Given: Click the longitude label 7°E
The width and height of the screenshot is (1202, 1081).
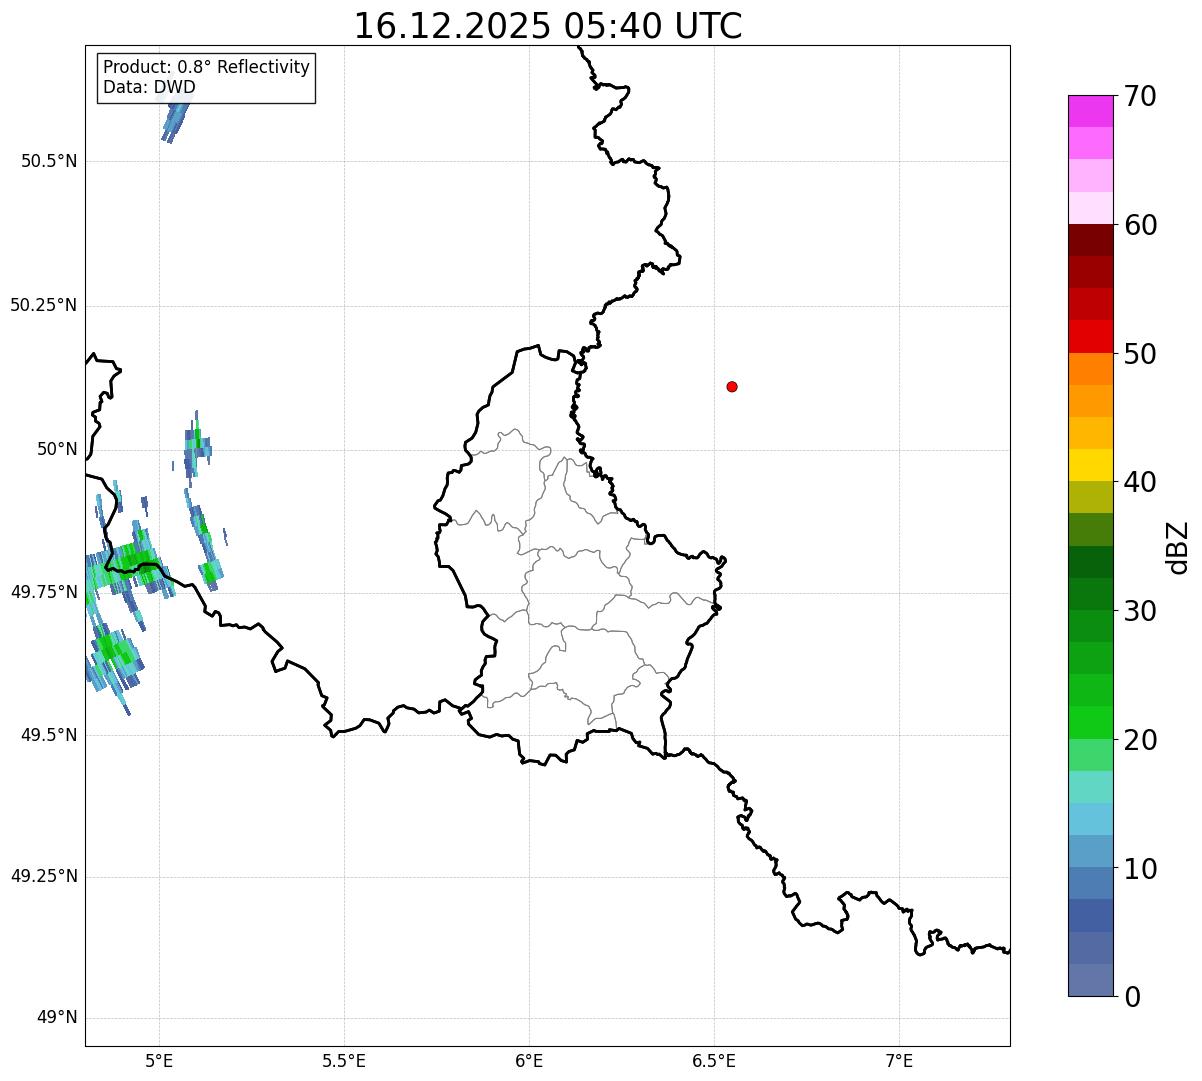Looking at the screenshot, I should (x=899, y=1060).
